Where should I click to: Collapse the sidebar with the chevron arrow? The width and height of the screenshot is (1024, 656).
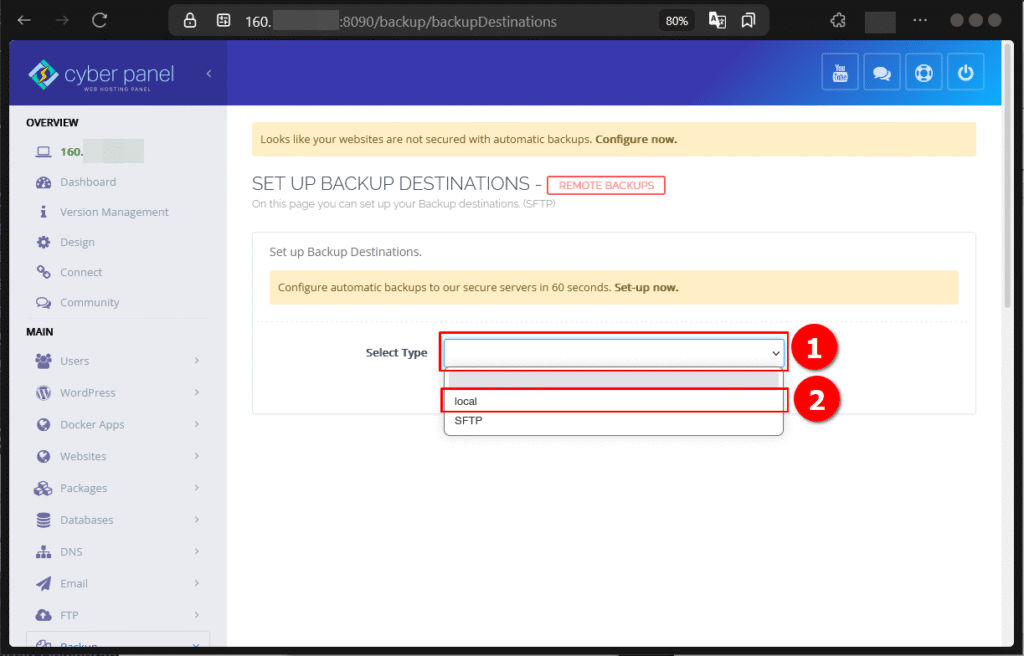(x=208, y=72)
